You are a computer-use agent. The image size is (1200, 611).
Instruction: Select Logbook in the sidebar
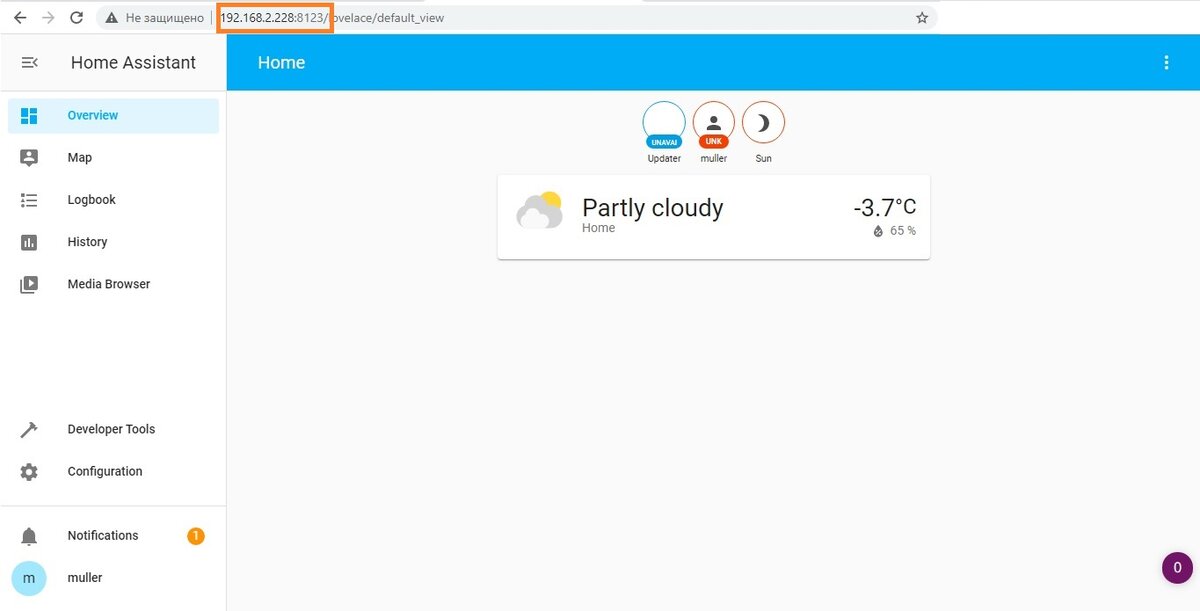point(113,200)
